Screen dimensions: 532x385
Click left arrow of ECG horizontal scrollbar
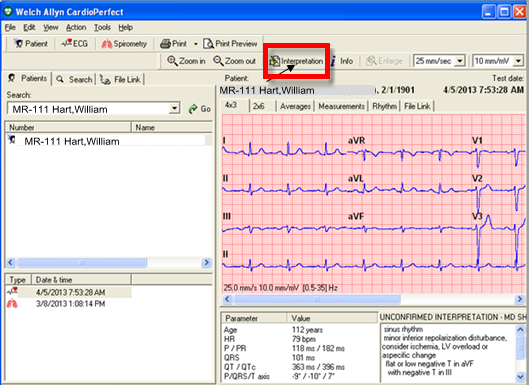coord(228,299)
